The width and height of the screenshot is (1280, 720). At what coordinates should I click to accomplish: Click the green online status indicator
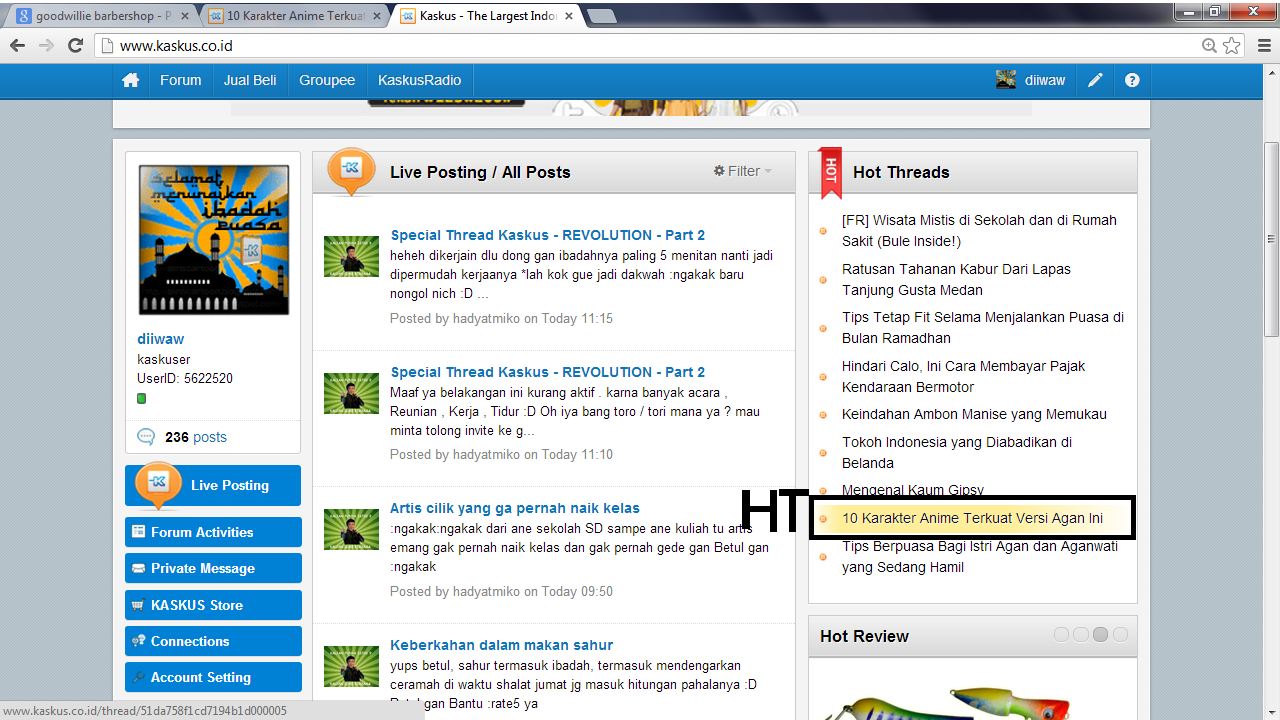[x=142, y=398]
